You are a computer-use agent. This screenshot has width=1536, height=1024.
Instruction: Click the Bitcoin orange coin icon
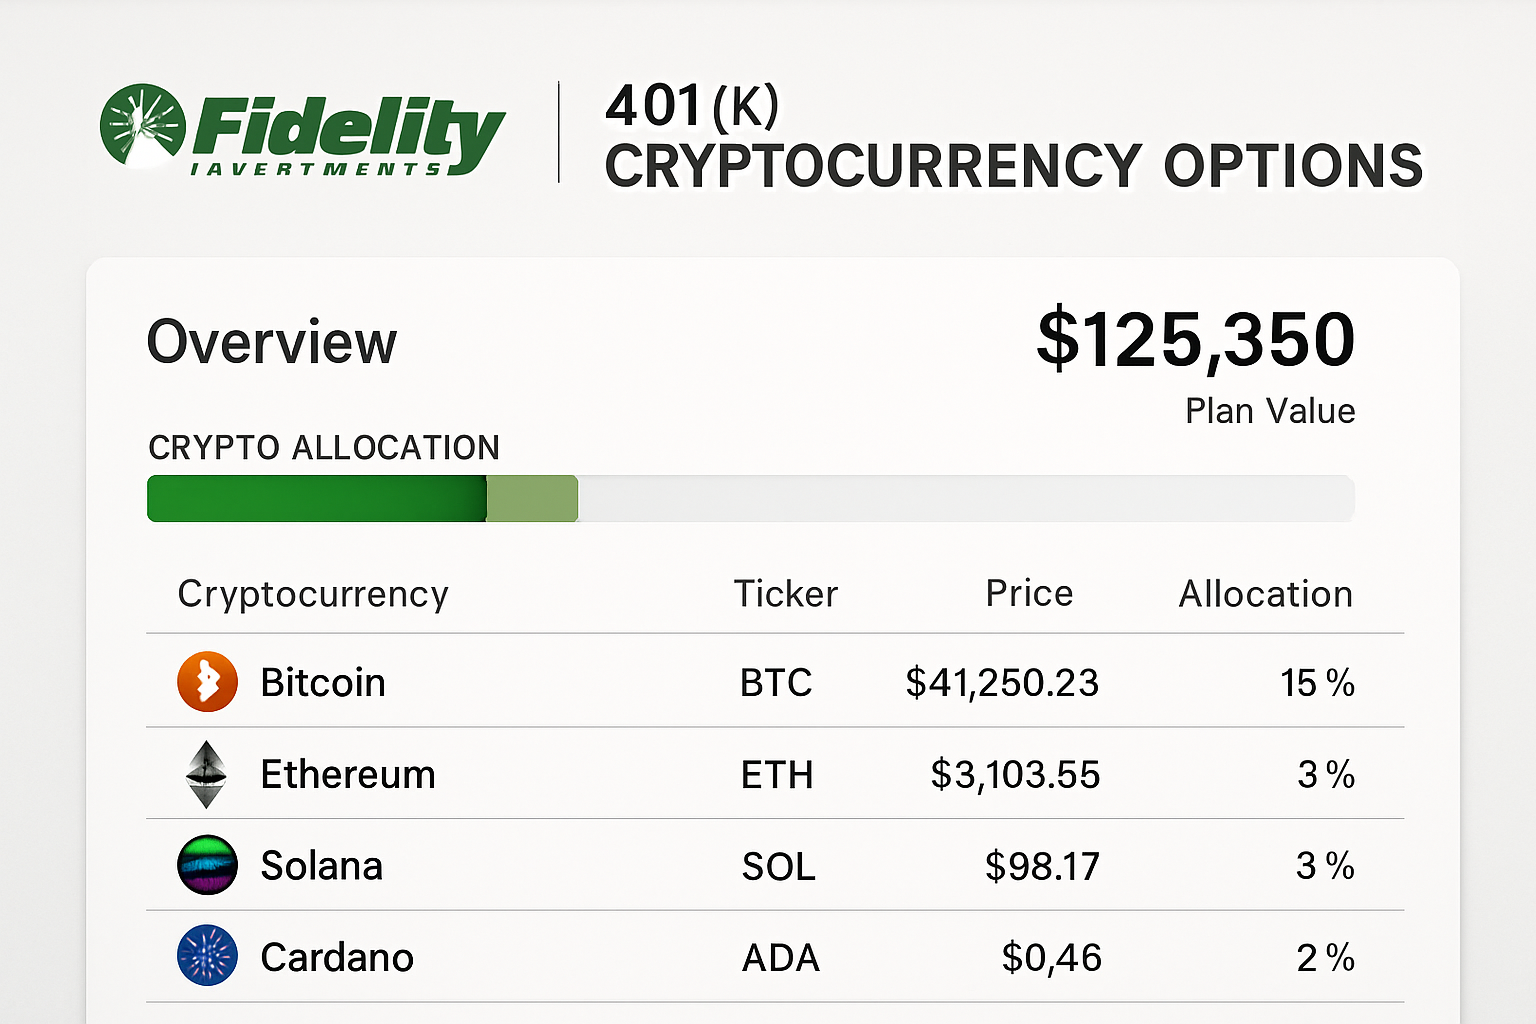pyautogui.click(x=207, y=682)
